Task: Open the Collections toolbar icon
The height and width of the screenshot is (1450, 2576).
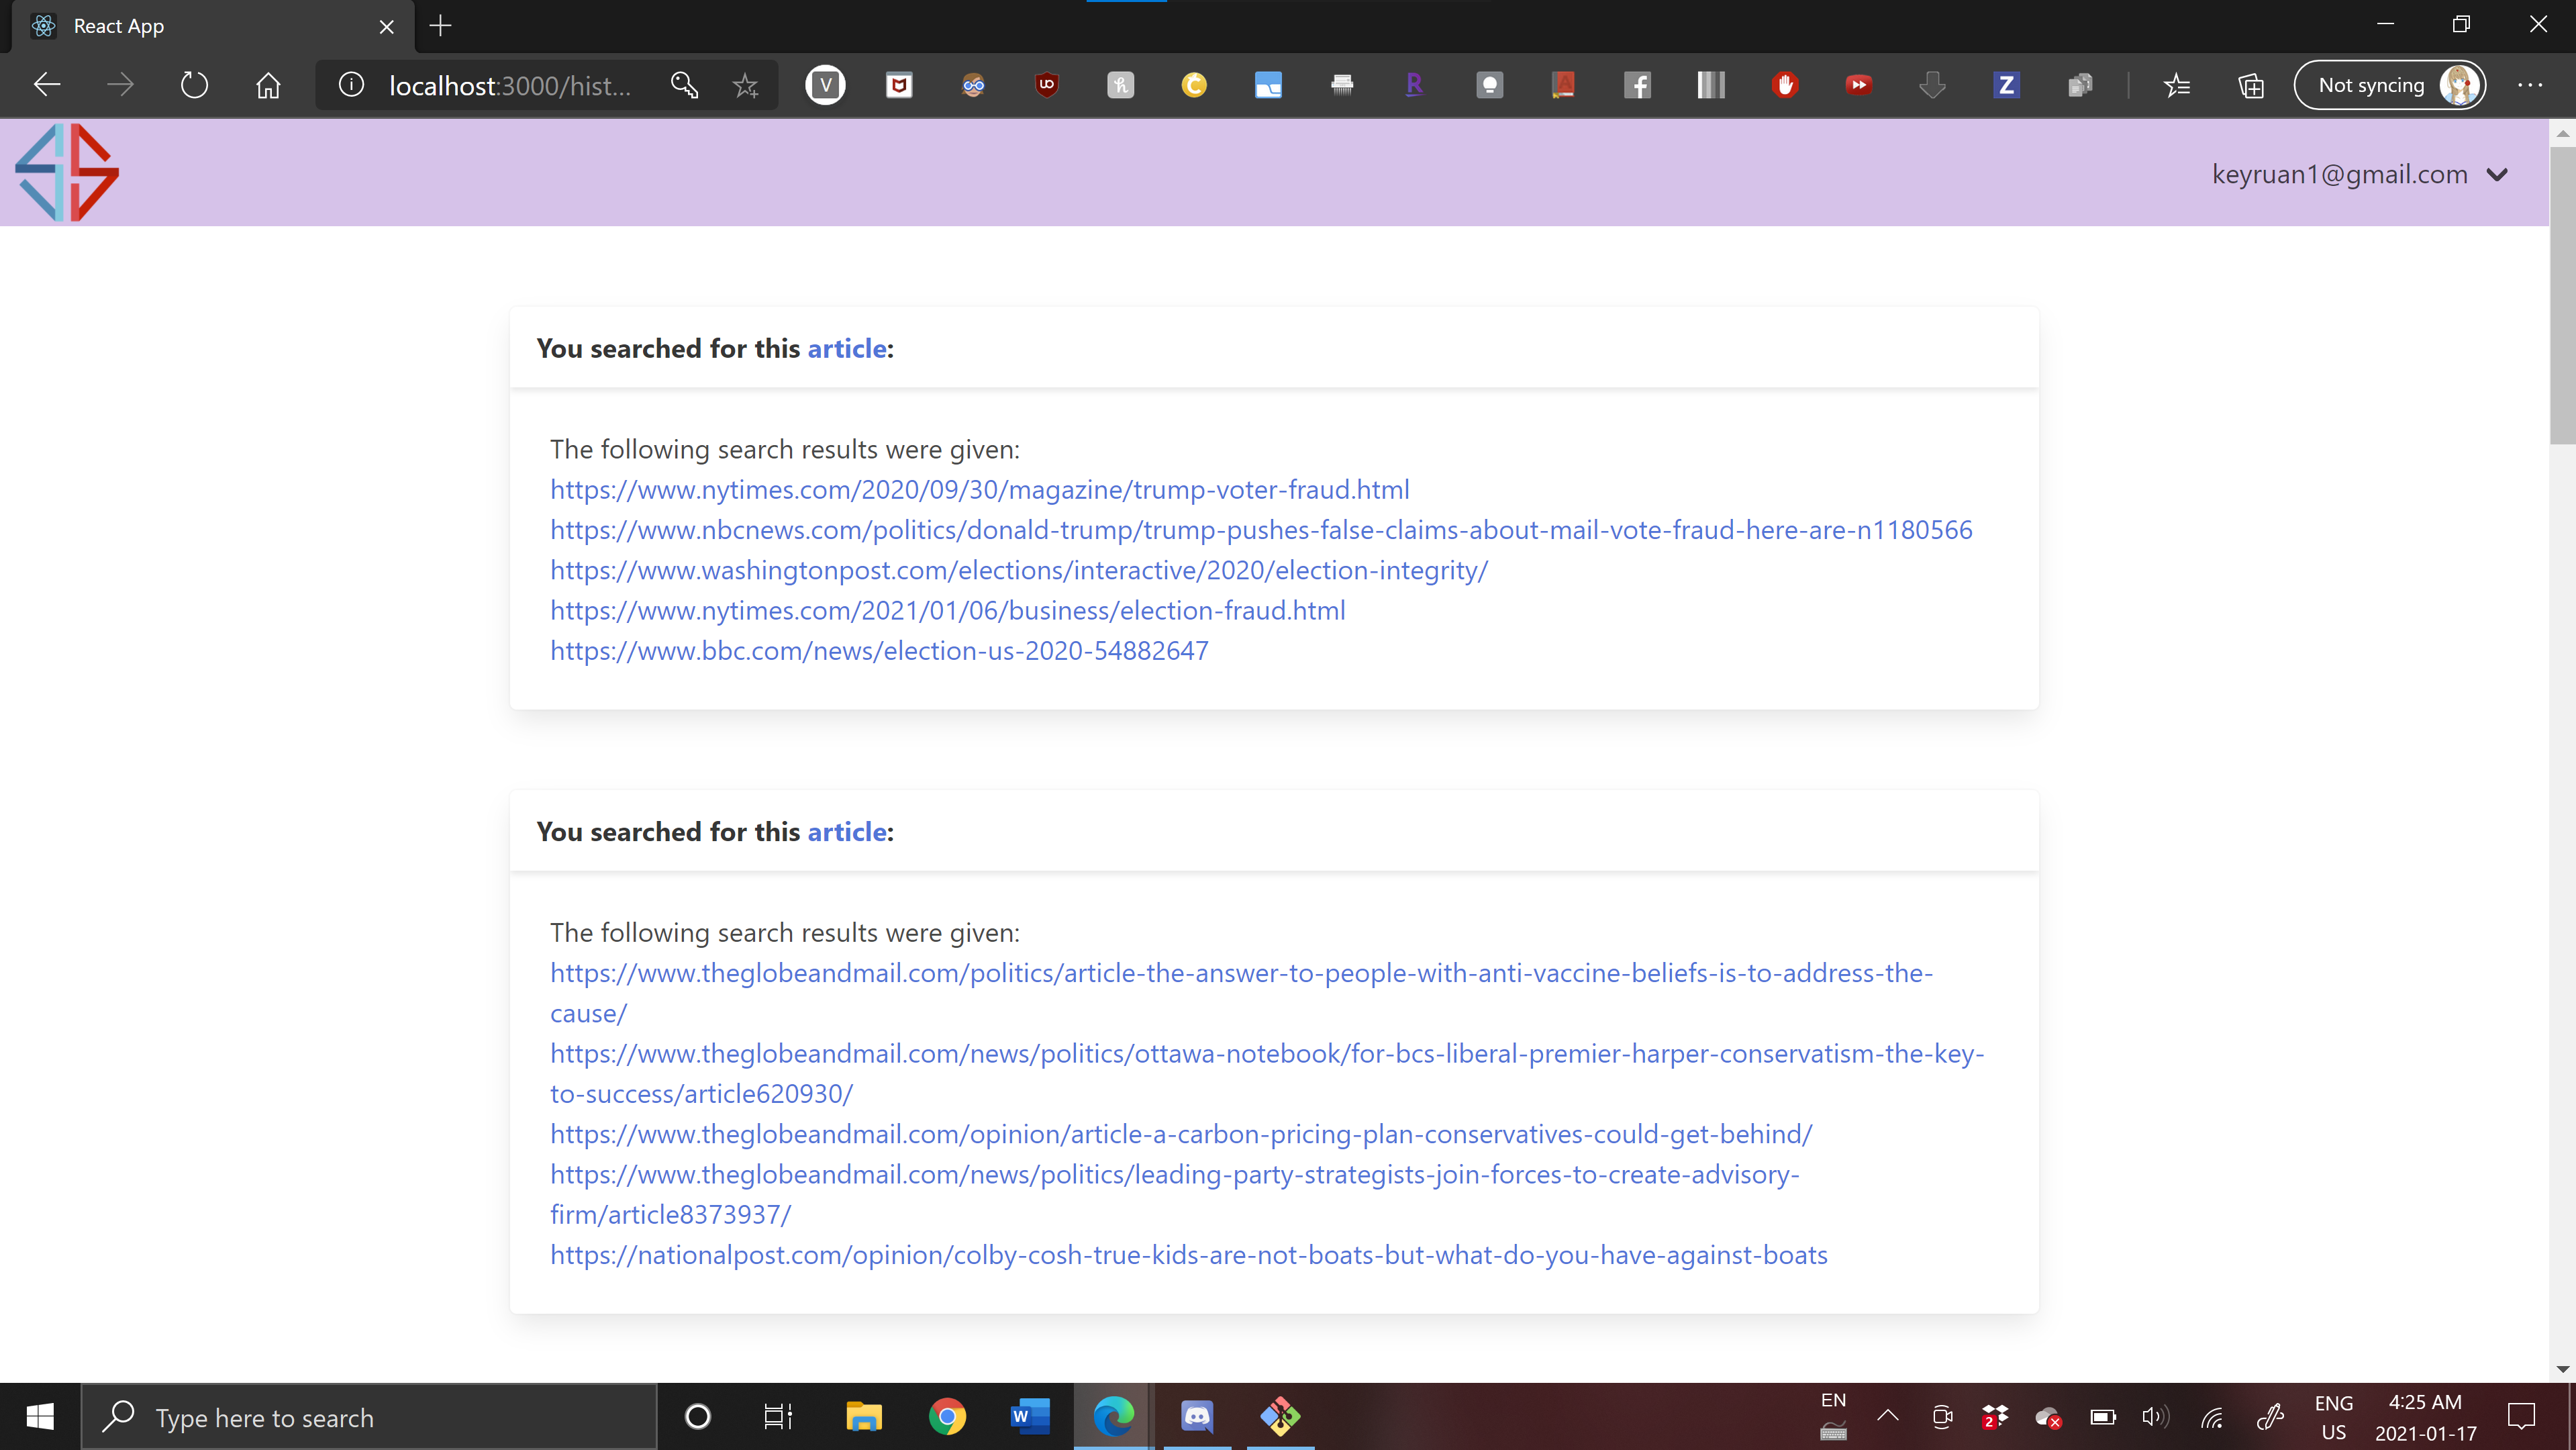Action: click(2250, 85)
